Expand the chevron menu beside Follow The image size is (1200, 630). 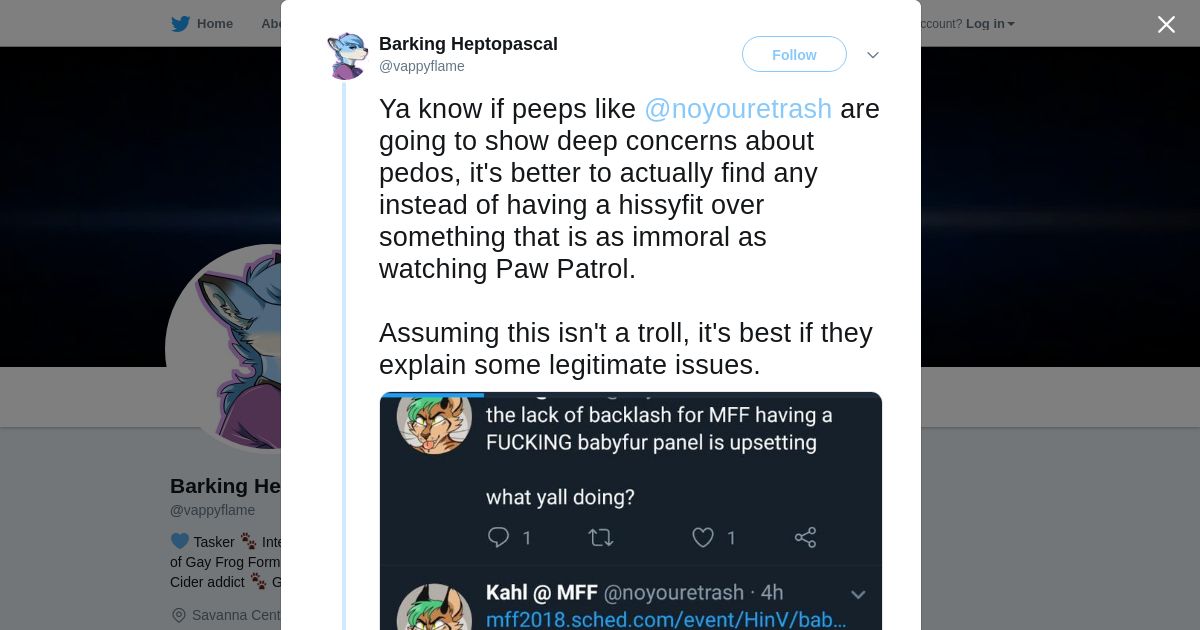[872, 55]
